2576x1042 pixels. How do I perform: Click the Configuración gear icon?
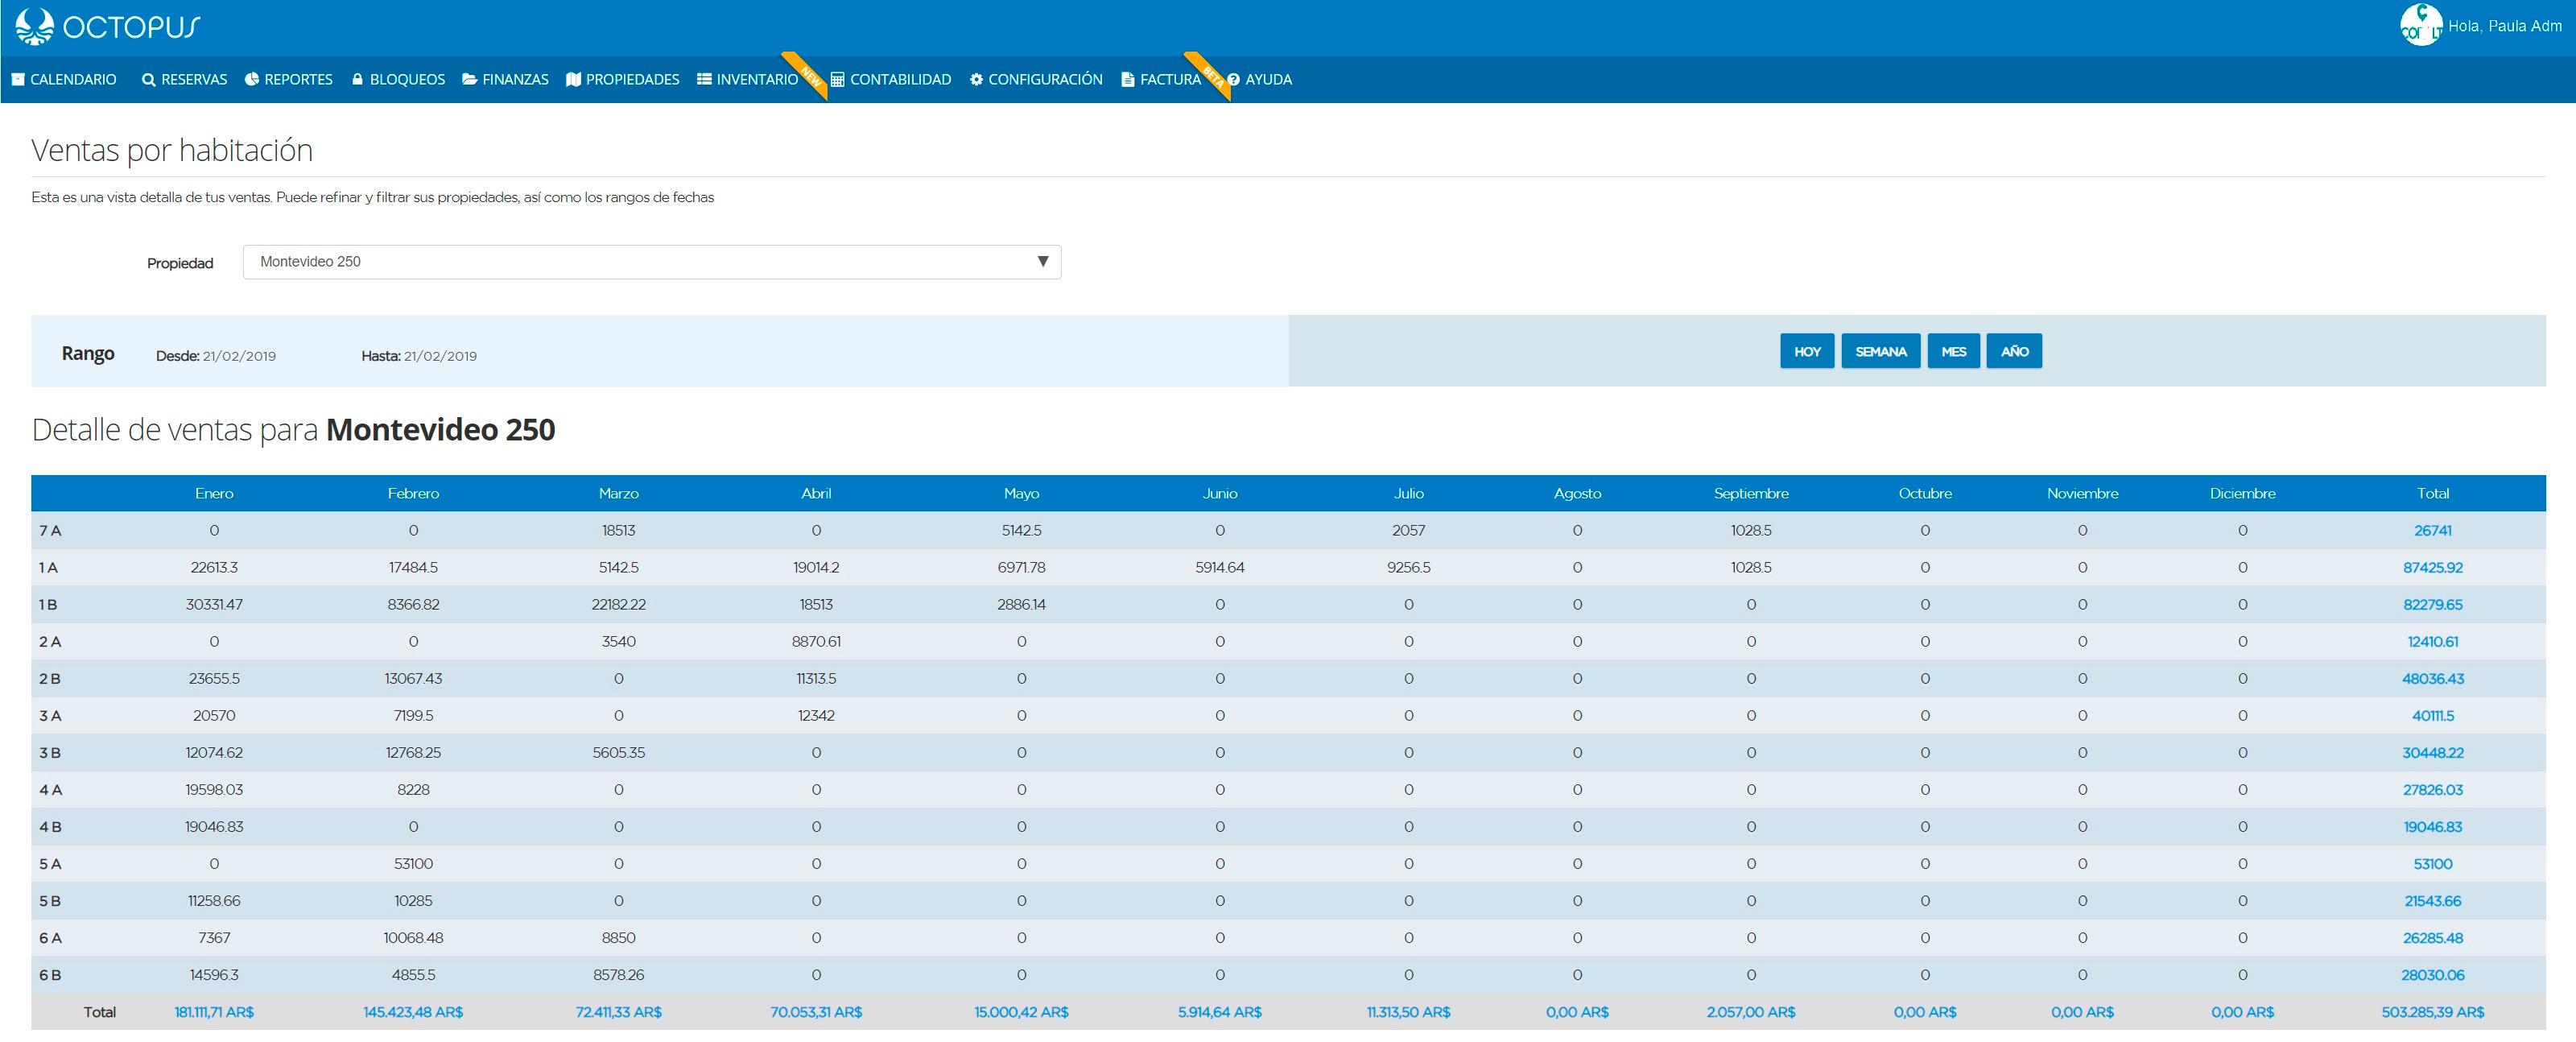[976, 80]
